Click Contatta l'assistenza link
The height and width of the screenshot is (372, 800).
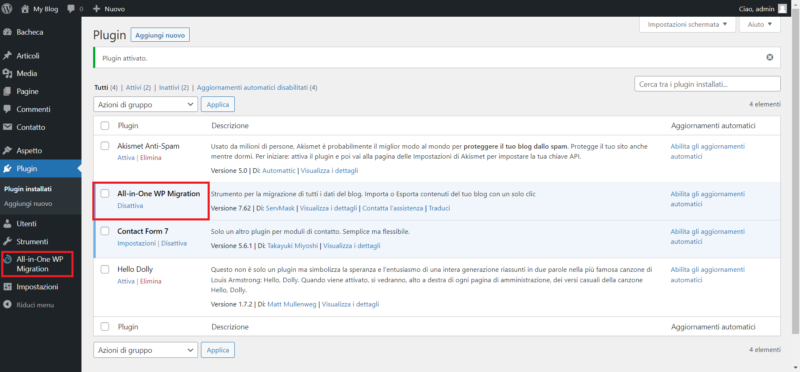point(392,208)
